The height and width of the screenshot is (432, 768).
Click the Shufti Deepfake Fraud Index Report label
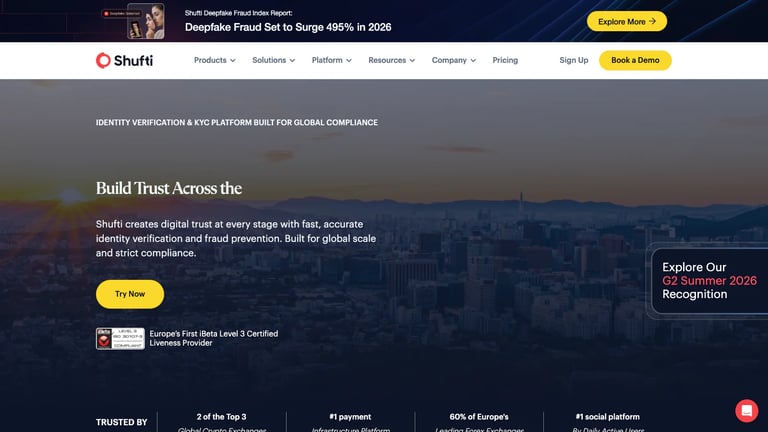tap(239, 13)
